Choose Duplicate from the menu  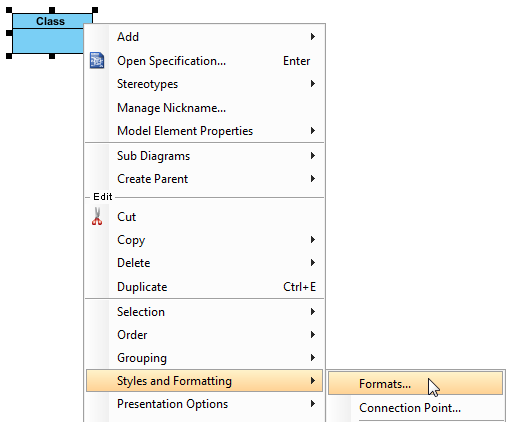204,287
